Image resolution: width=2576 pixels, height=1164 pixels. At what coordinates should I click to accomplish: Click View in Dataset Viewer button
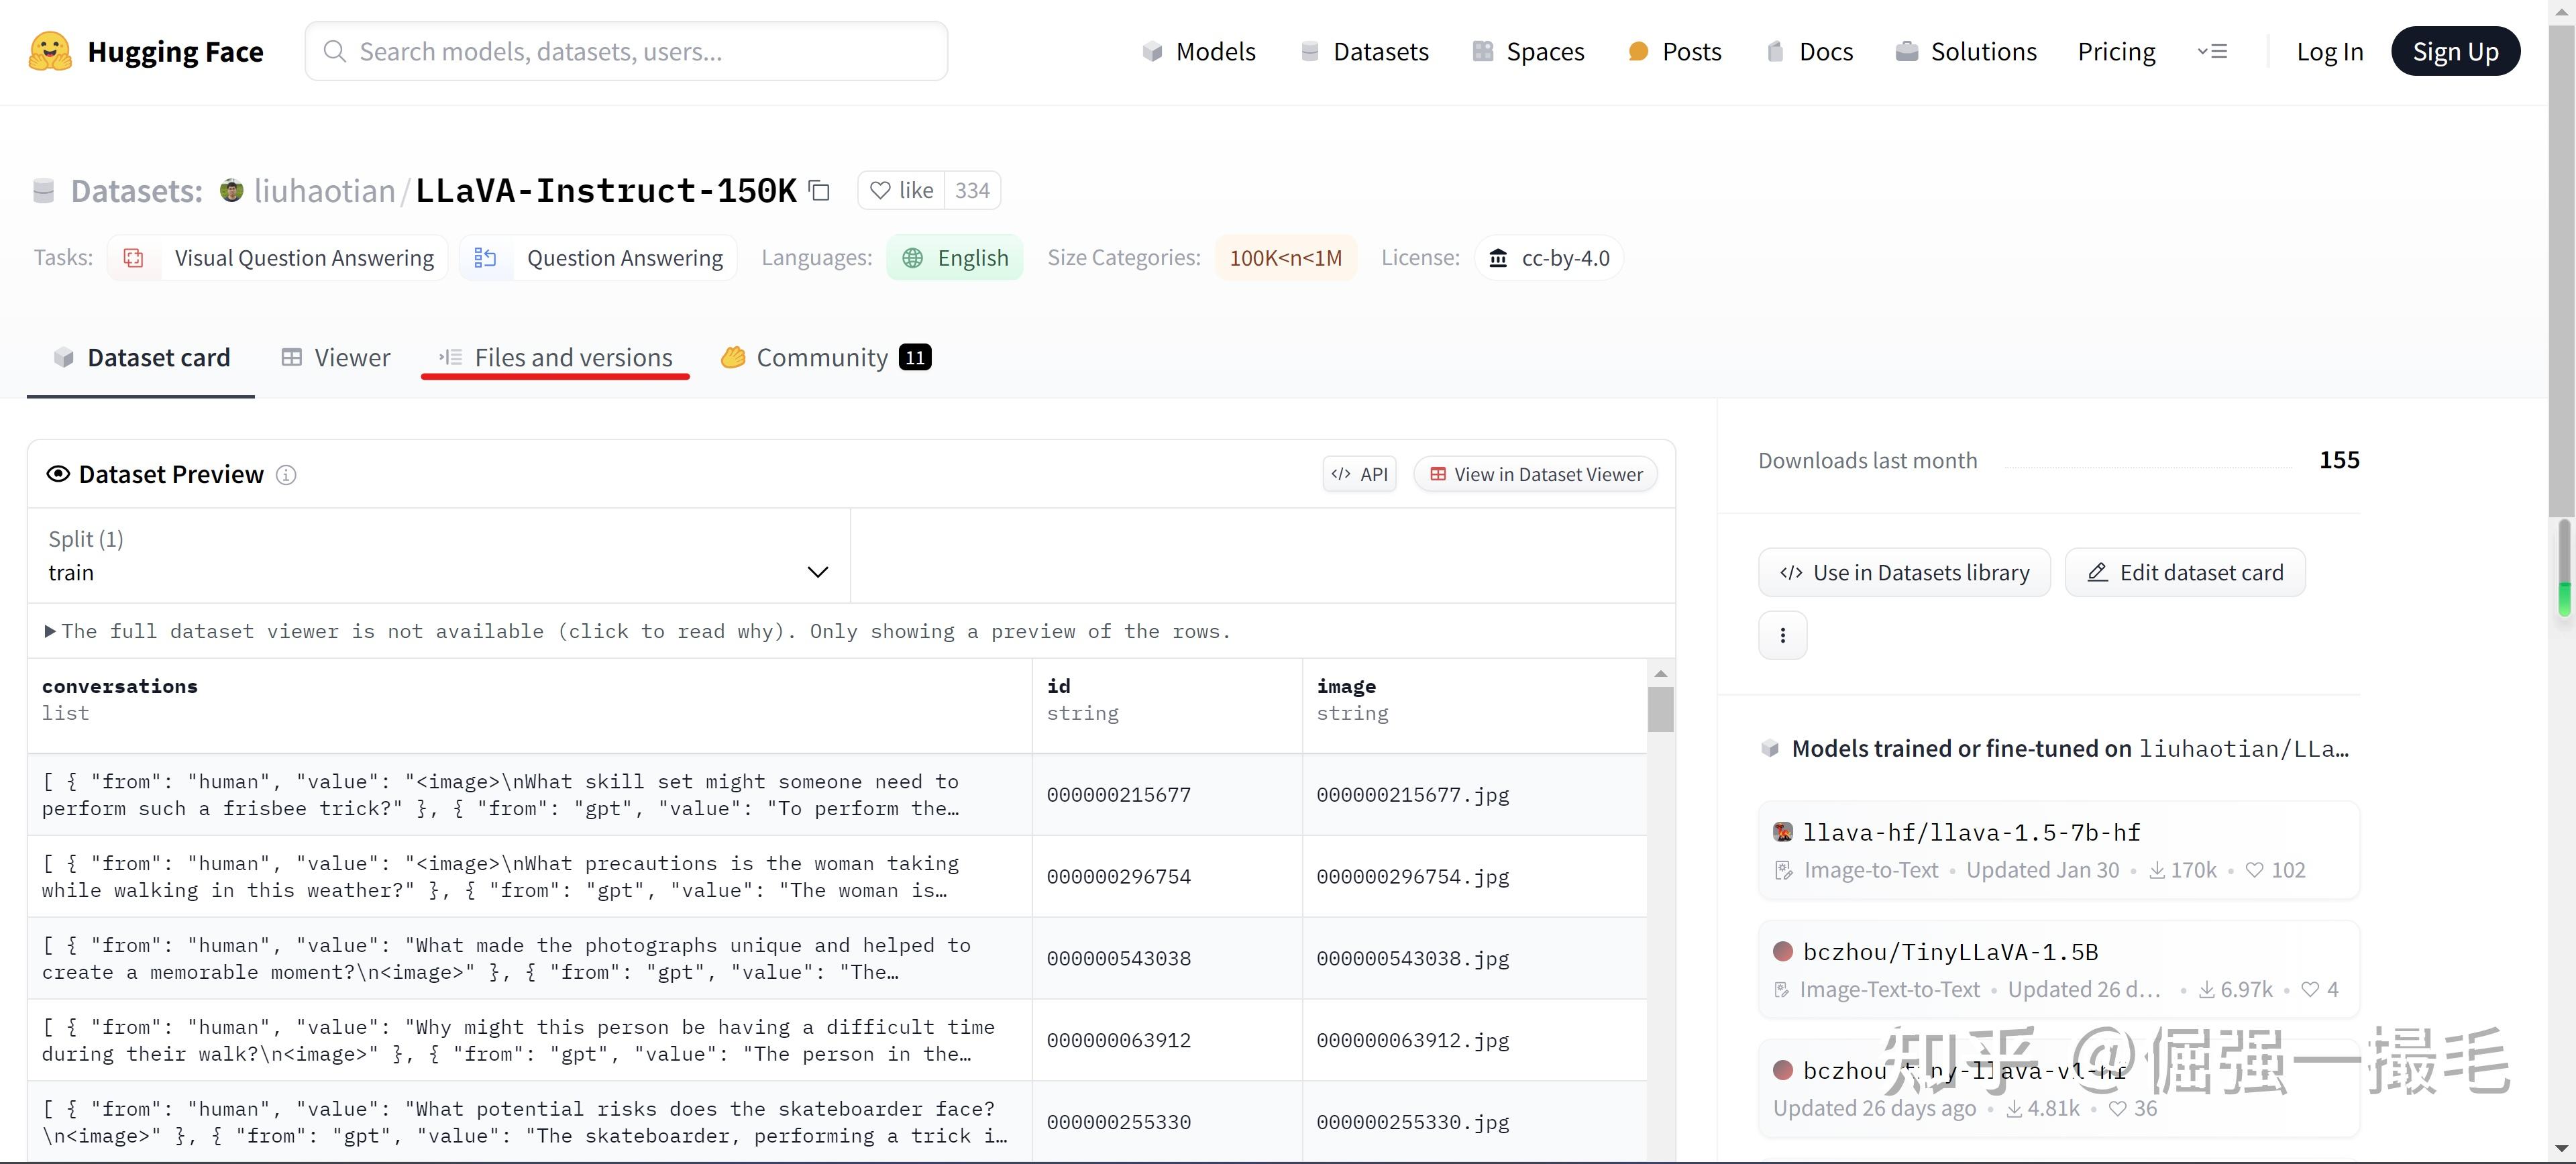coord(1536,474)
